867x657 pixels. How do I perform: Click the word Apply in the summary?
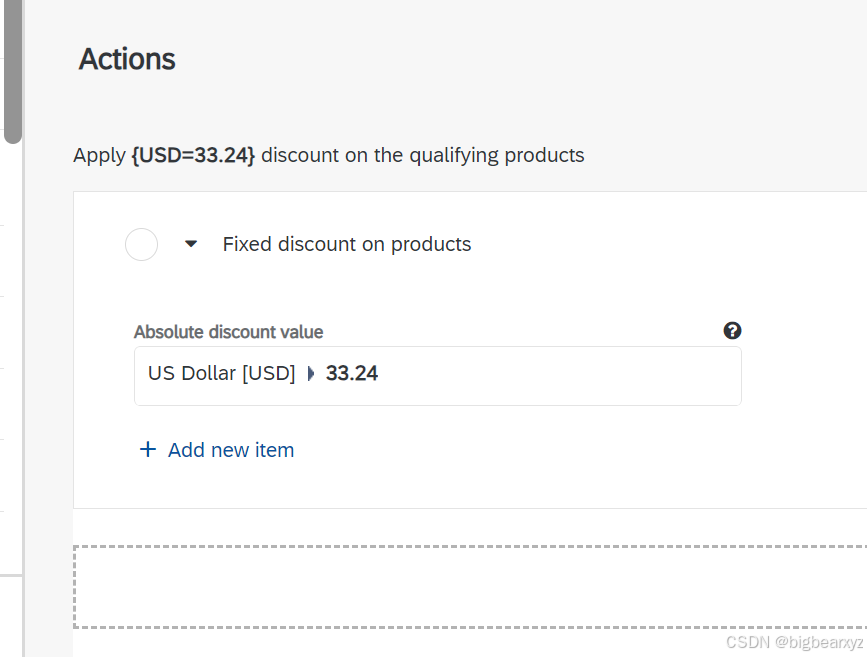point(99,155)
